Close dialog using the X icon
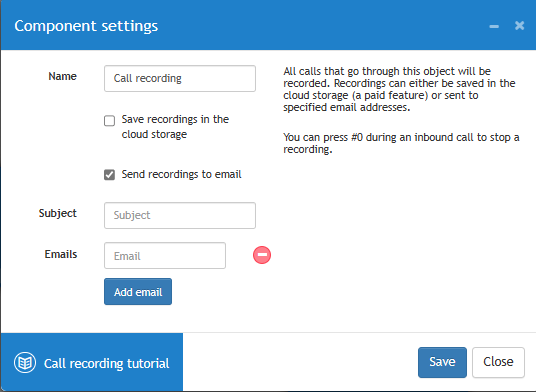536x392 pixels. 520,26
